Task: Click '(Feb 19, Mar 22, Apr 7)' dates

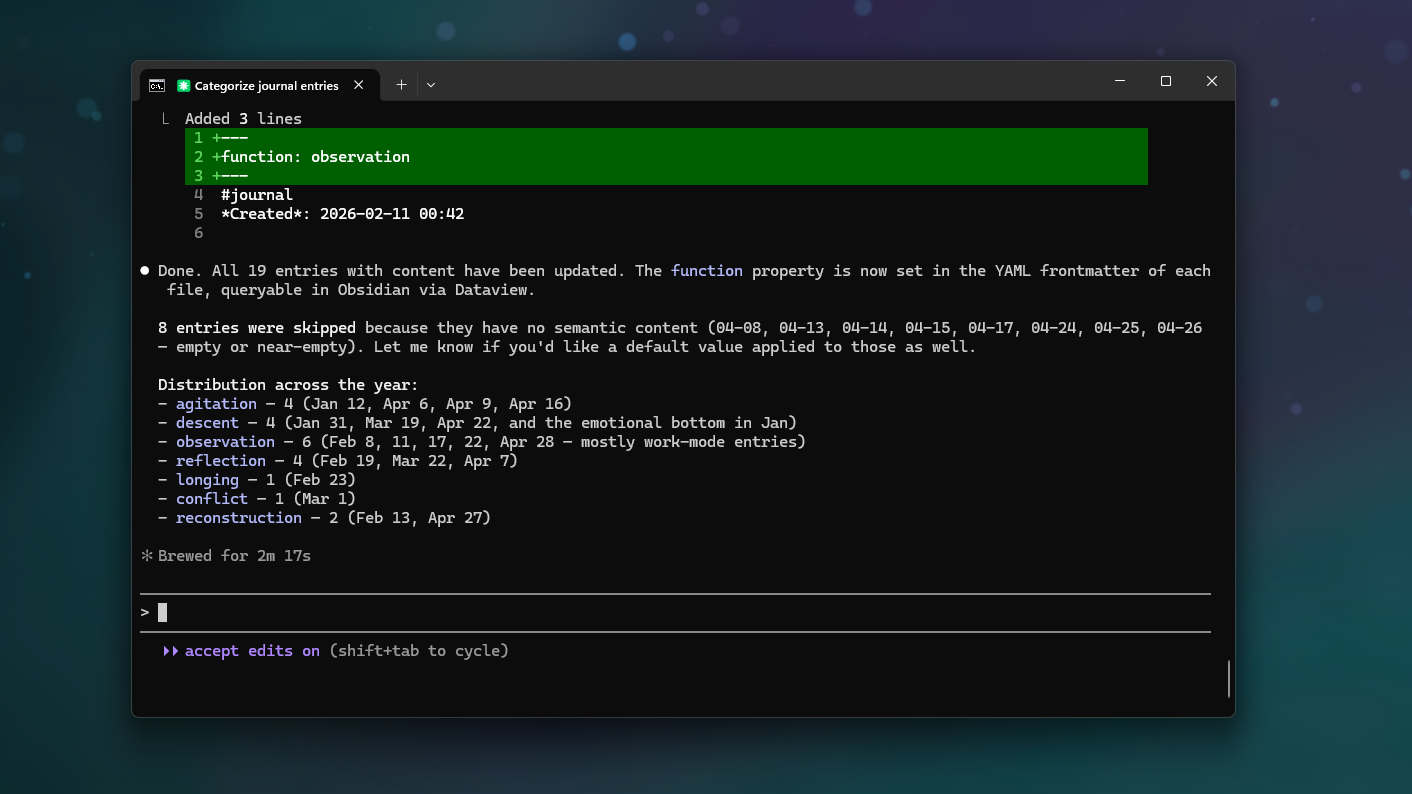Action: 414,461
